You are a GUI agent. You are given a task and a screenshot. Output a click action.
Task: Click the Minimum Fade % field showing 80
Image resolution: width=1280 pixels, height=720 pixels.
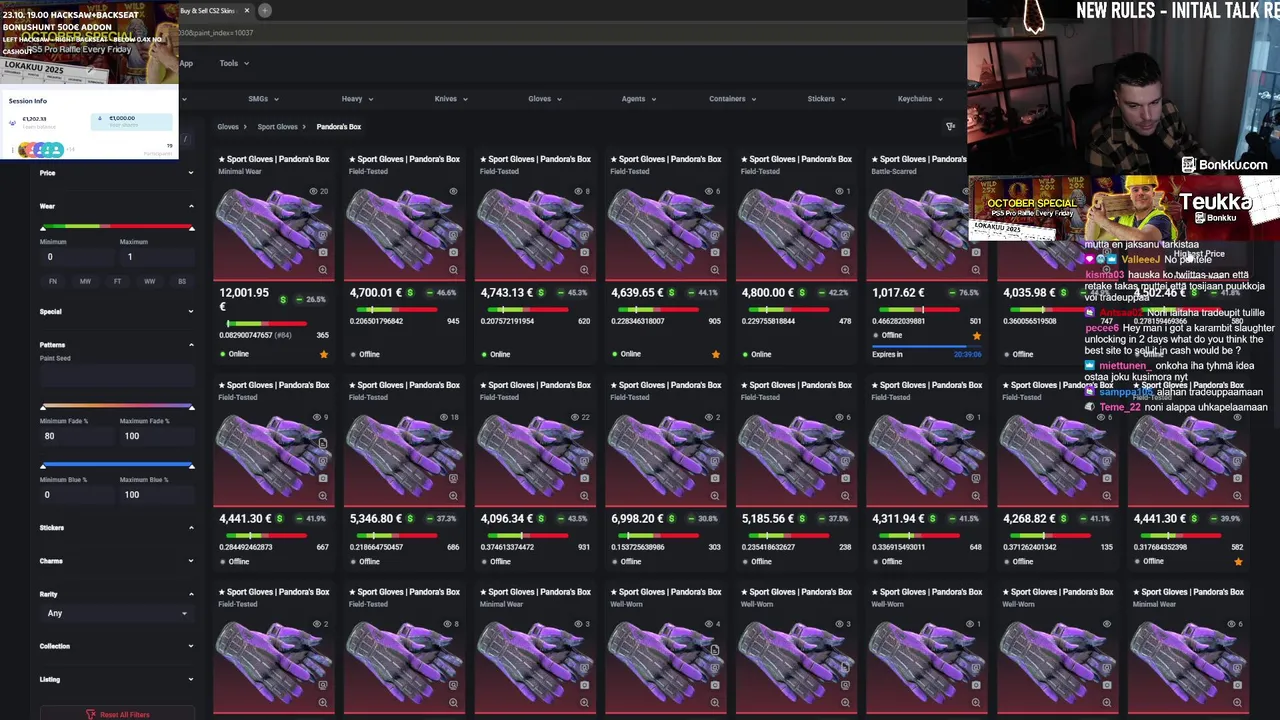78,436
